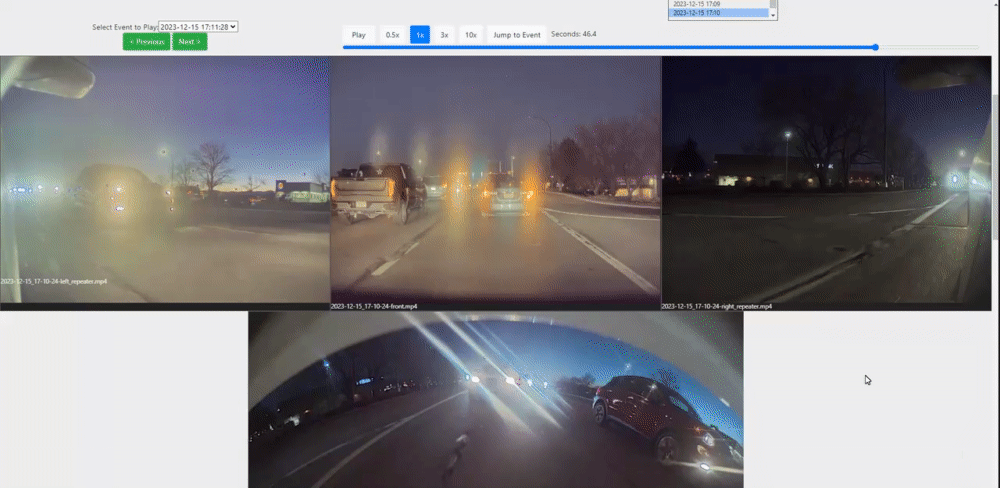Switch playback speed to 3x

click(445, 35)
